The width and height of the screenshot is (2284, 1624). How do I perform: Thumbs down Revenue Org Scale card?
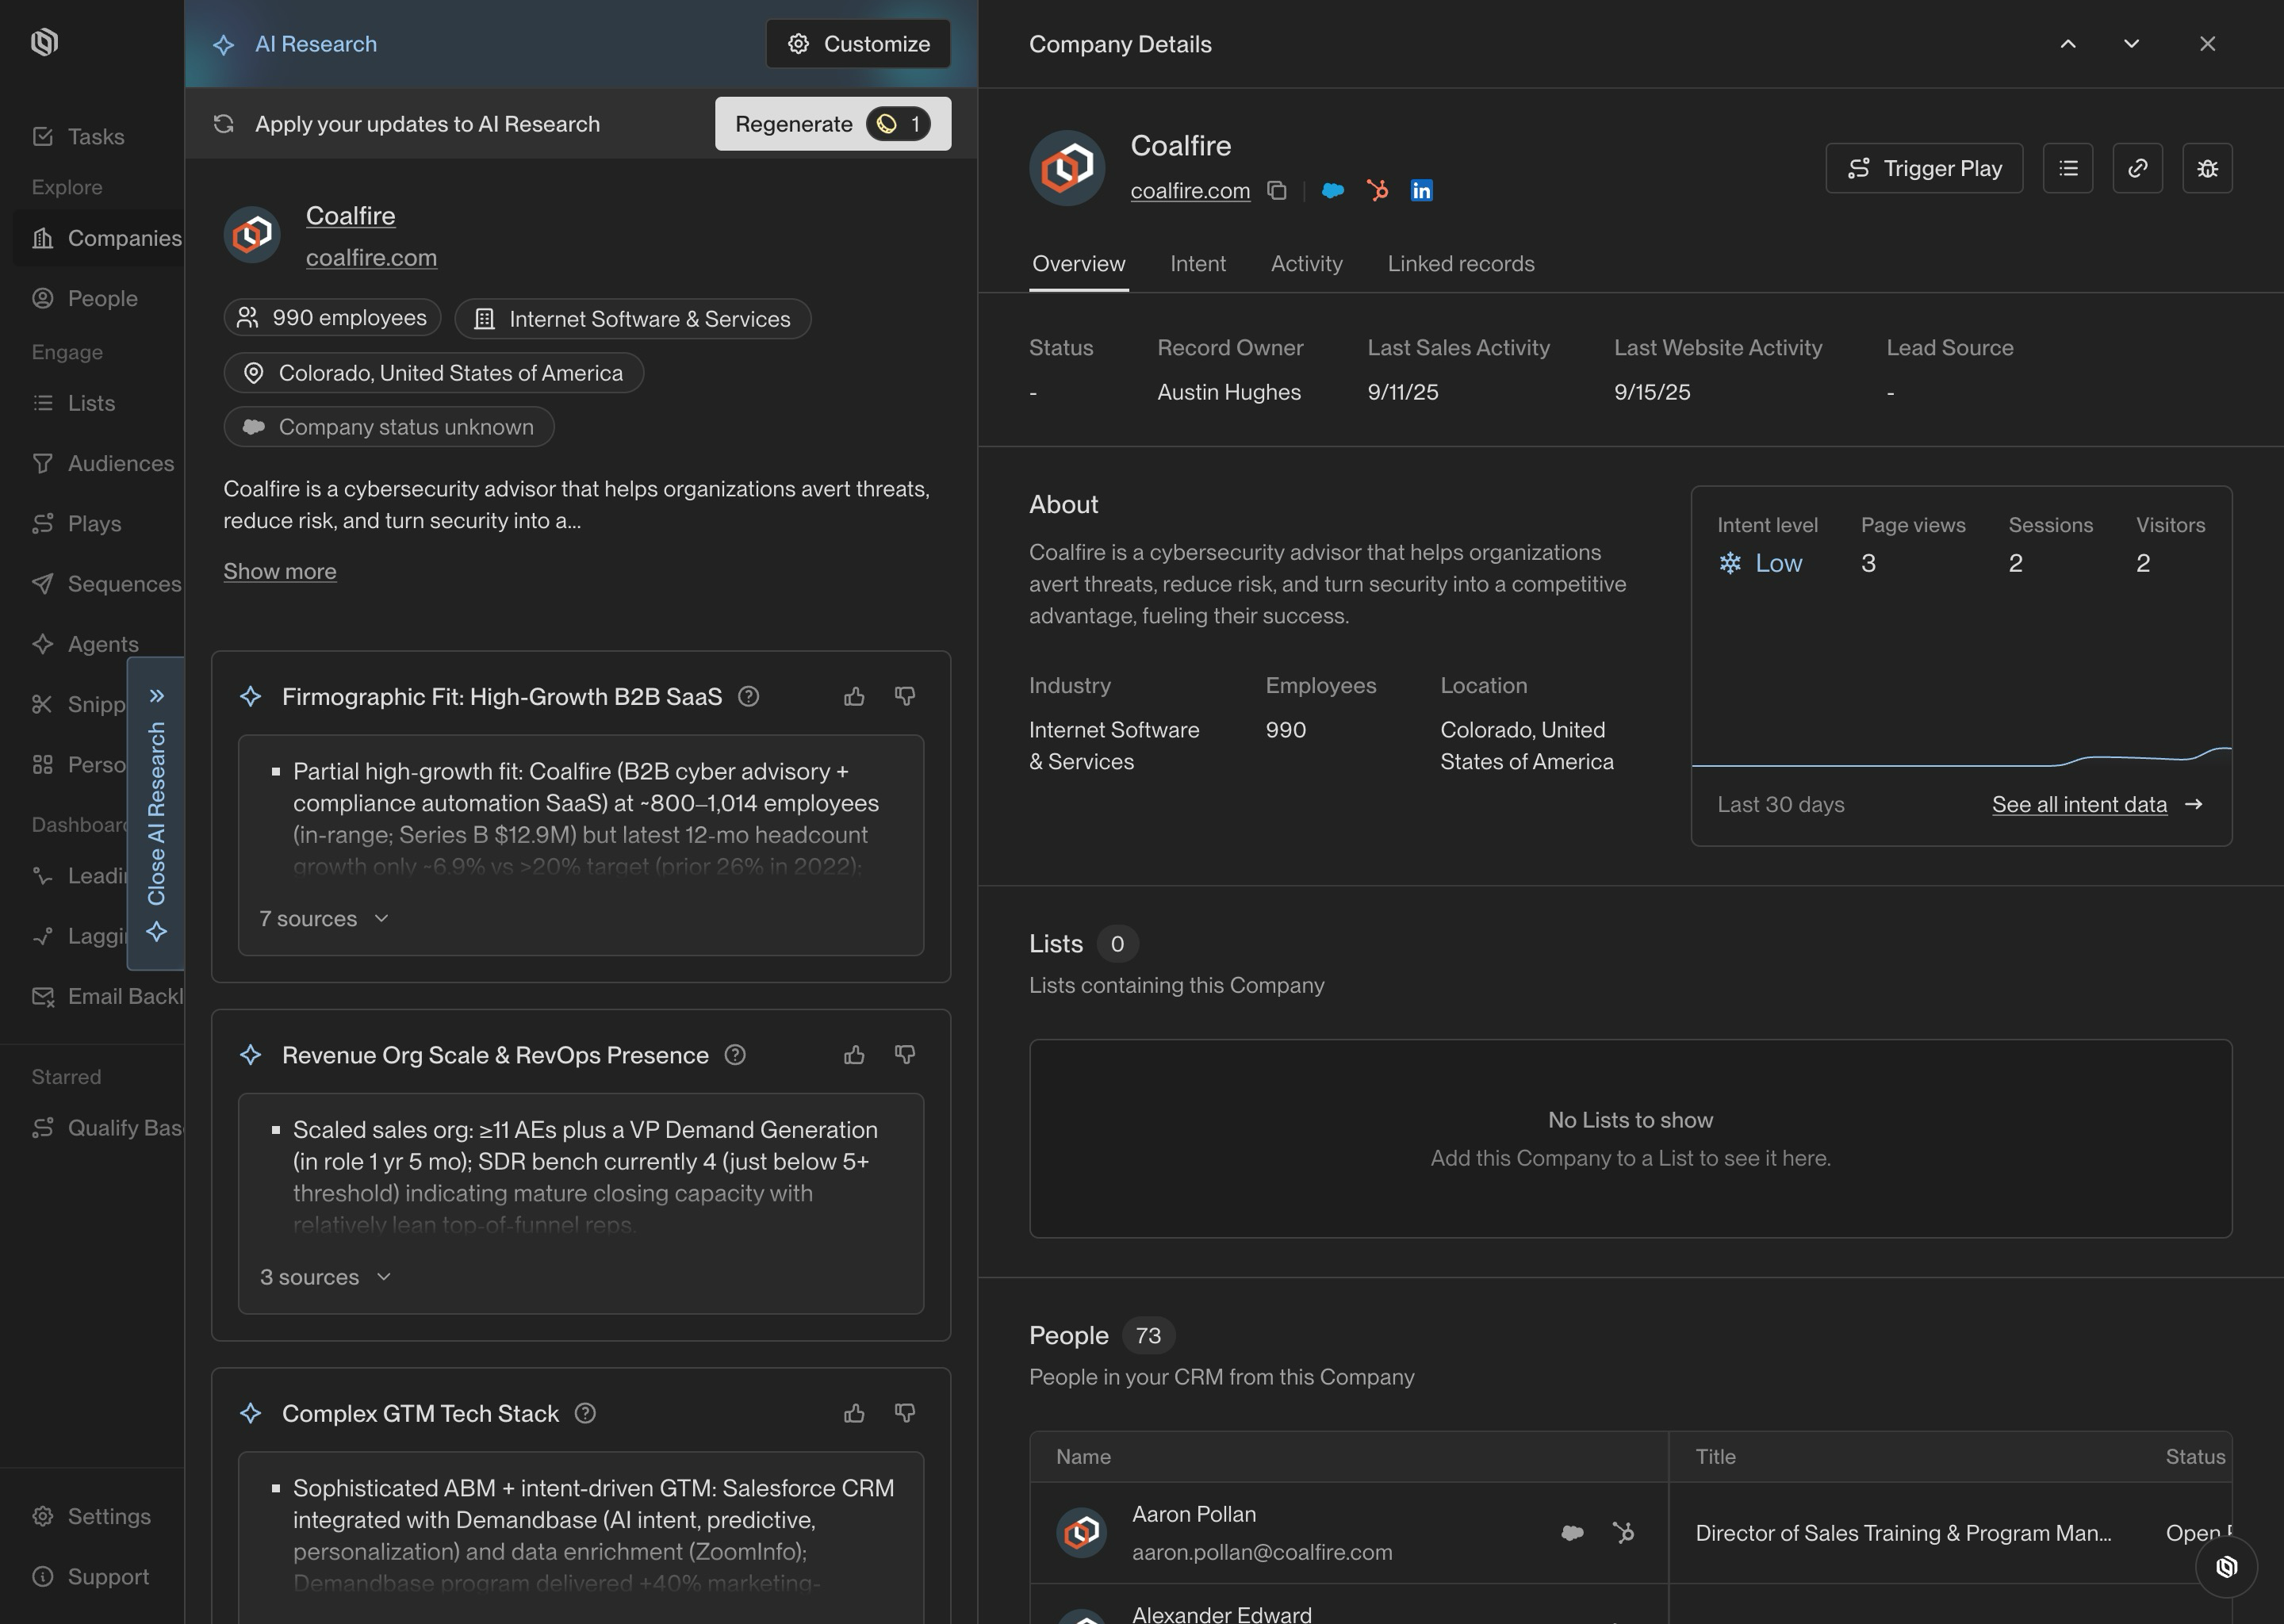(x=905, y=1054)
